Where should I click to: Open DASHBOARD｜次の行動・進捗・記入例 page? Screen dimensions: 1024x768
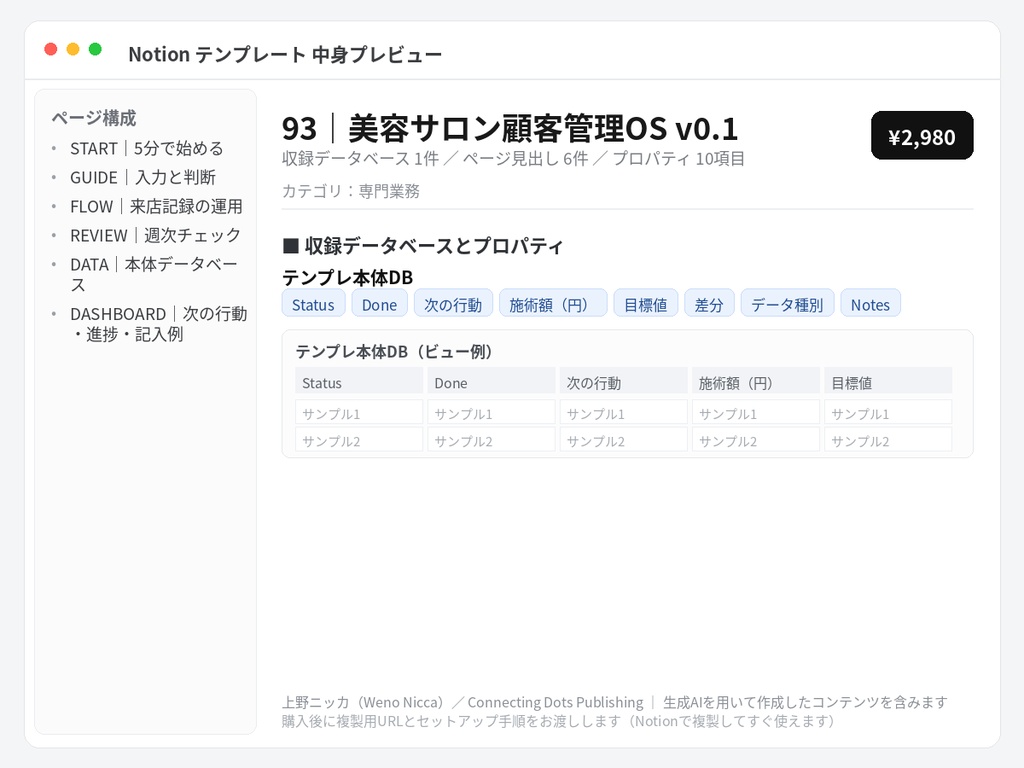click(159, 324)
